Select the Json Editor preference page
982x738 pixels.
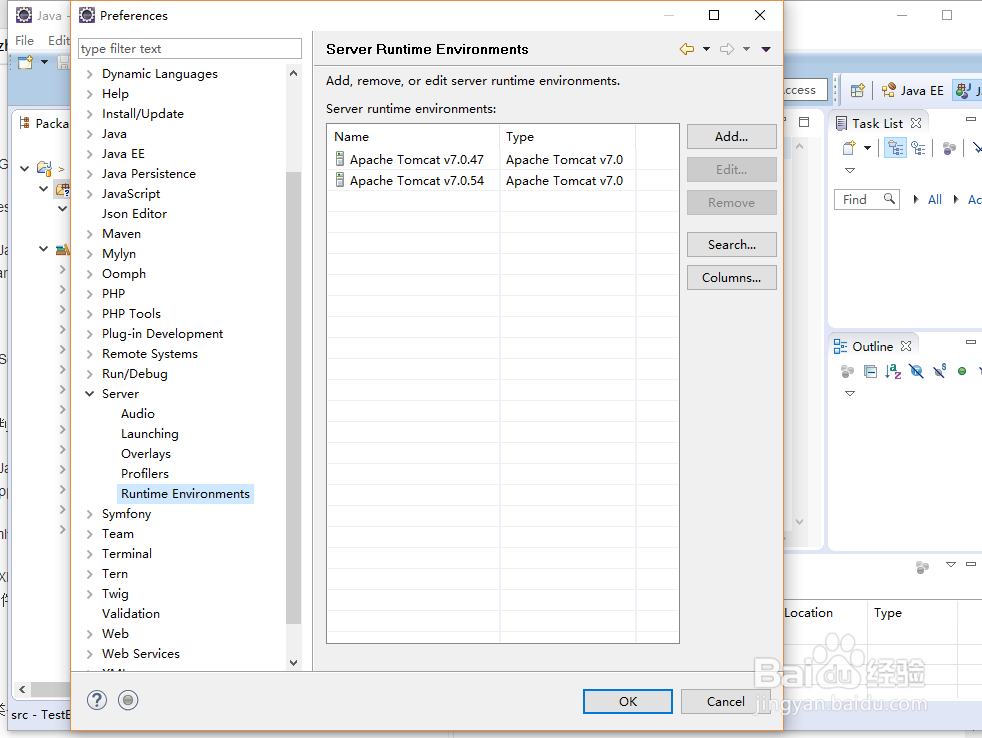[135, 214]
